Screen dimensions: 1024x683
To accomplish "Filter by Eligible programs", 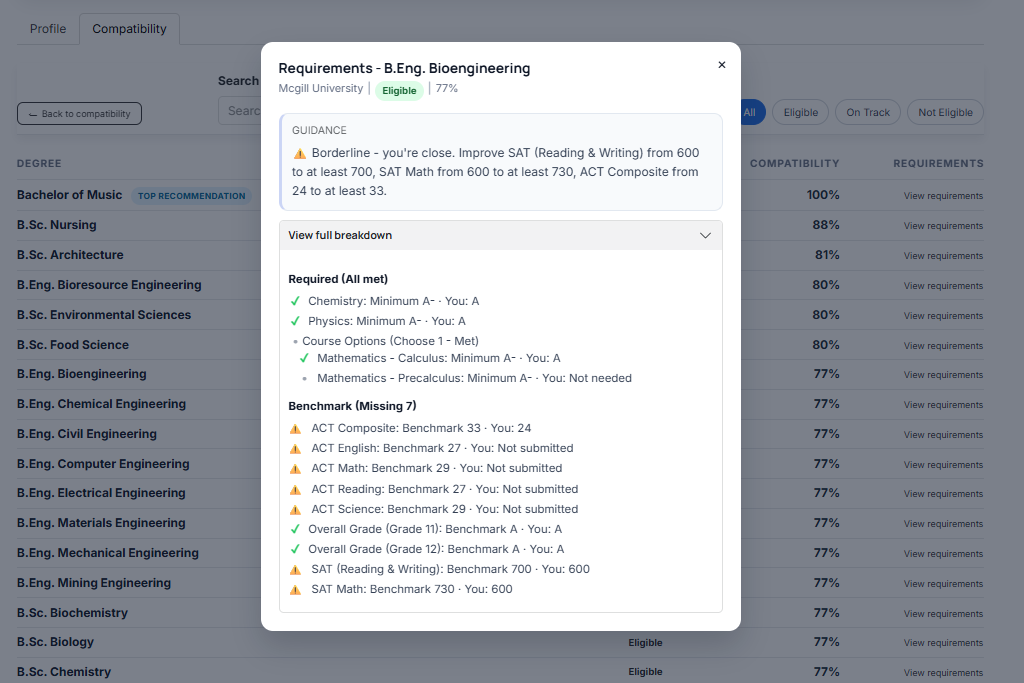I will 801,112.
